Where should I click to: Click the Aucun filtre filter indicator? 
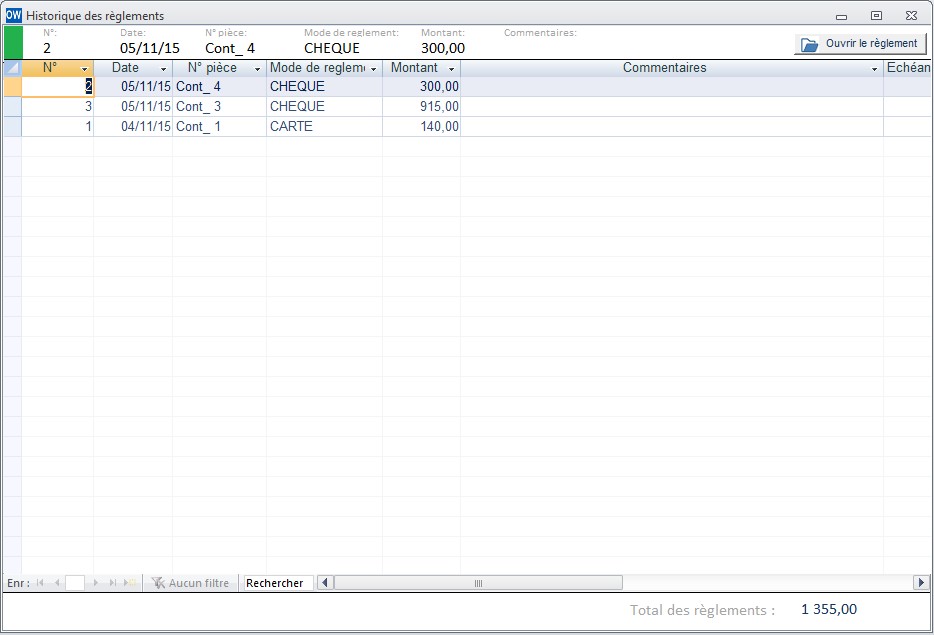coord(191,583)
